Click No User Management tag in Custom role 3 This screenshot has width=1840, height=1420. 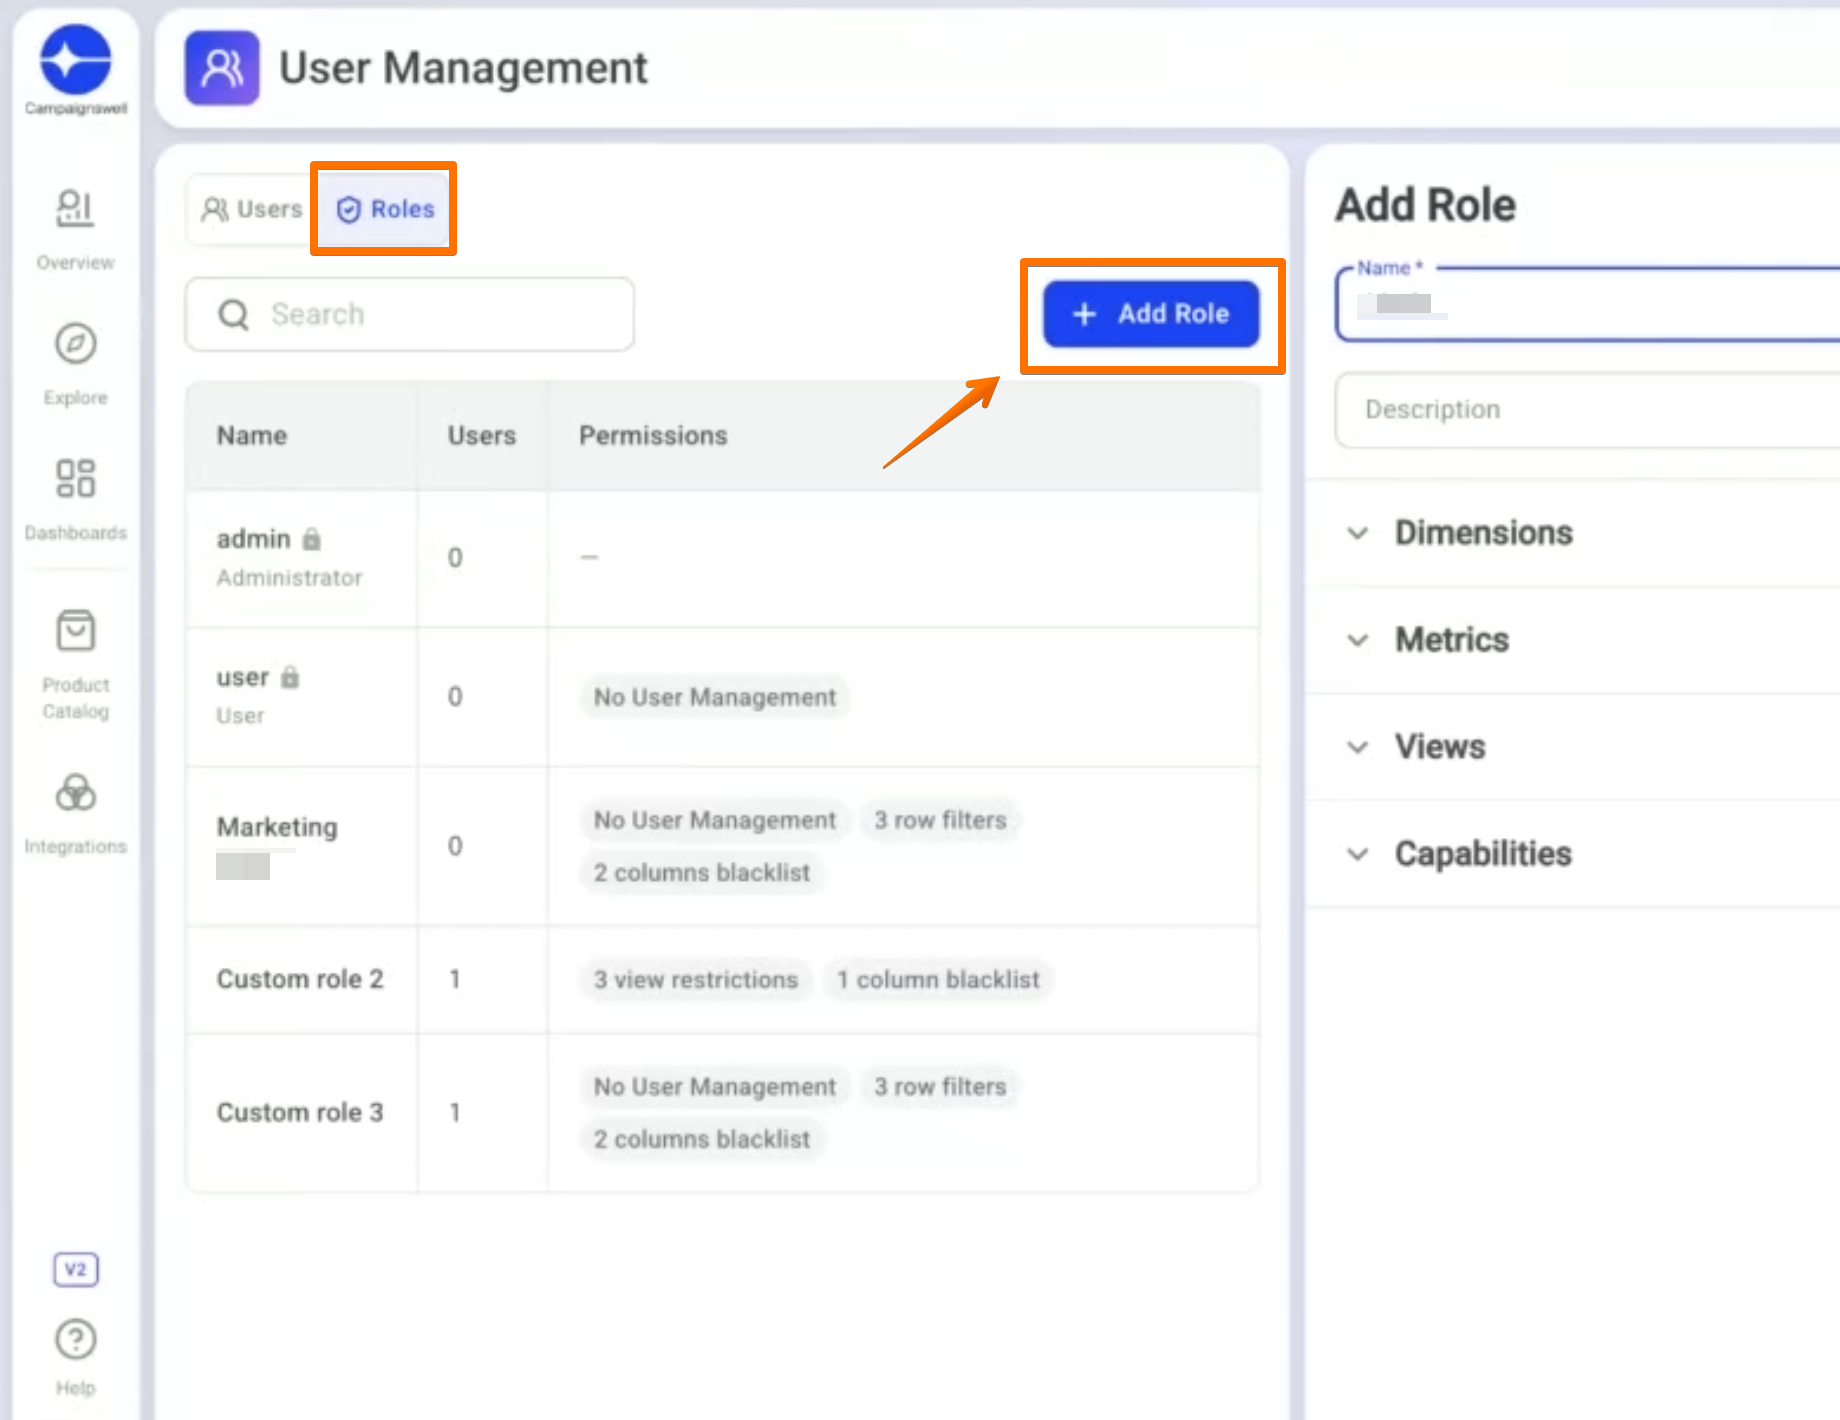tap(715, 1087)
